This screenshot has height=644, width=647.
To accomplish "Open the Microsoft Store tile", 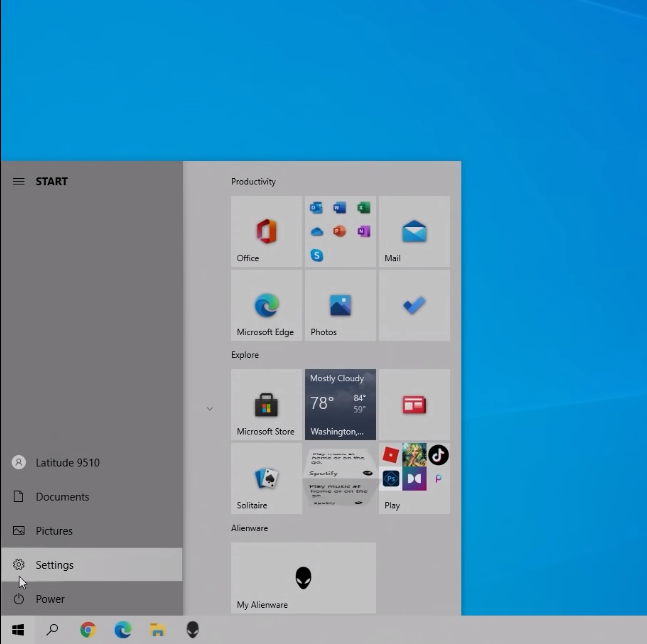I will [267, 404].
